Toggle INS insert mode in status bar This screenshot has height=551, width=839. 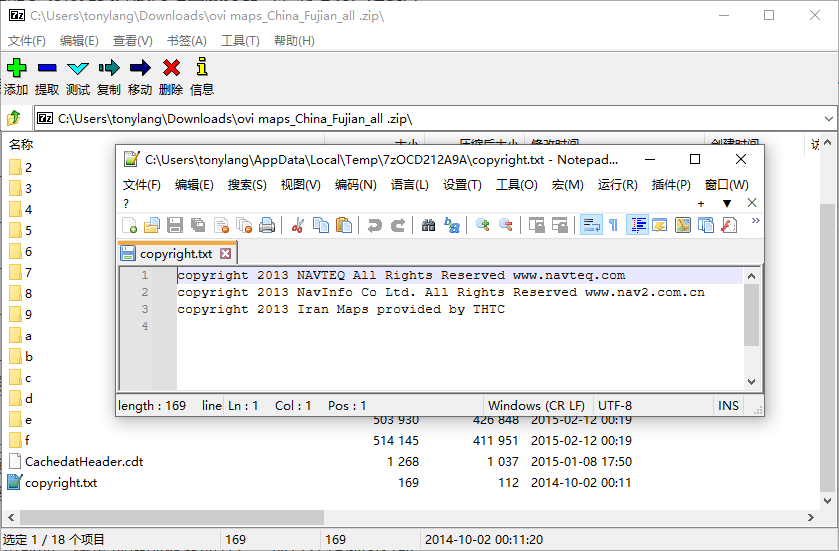728,406
